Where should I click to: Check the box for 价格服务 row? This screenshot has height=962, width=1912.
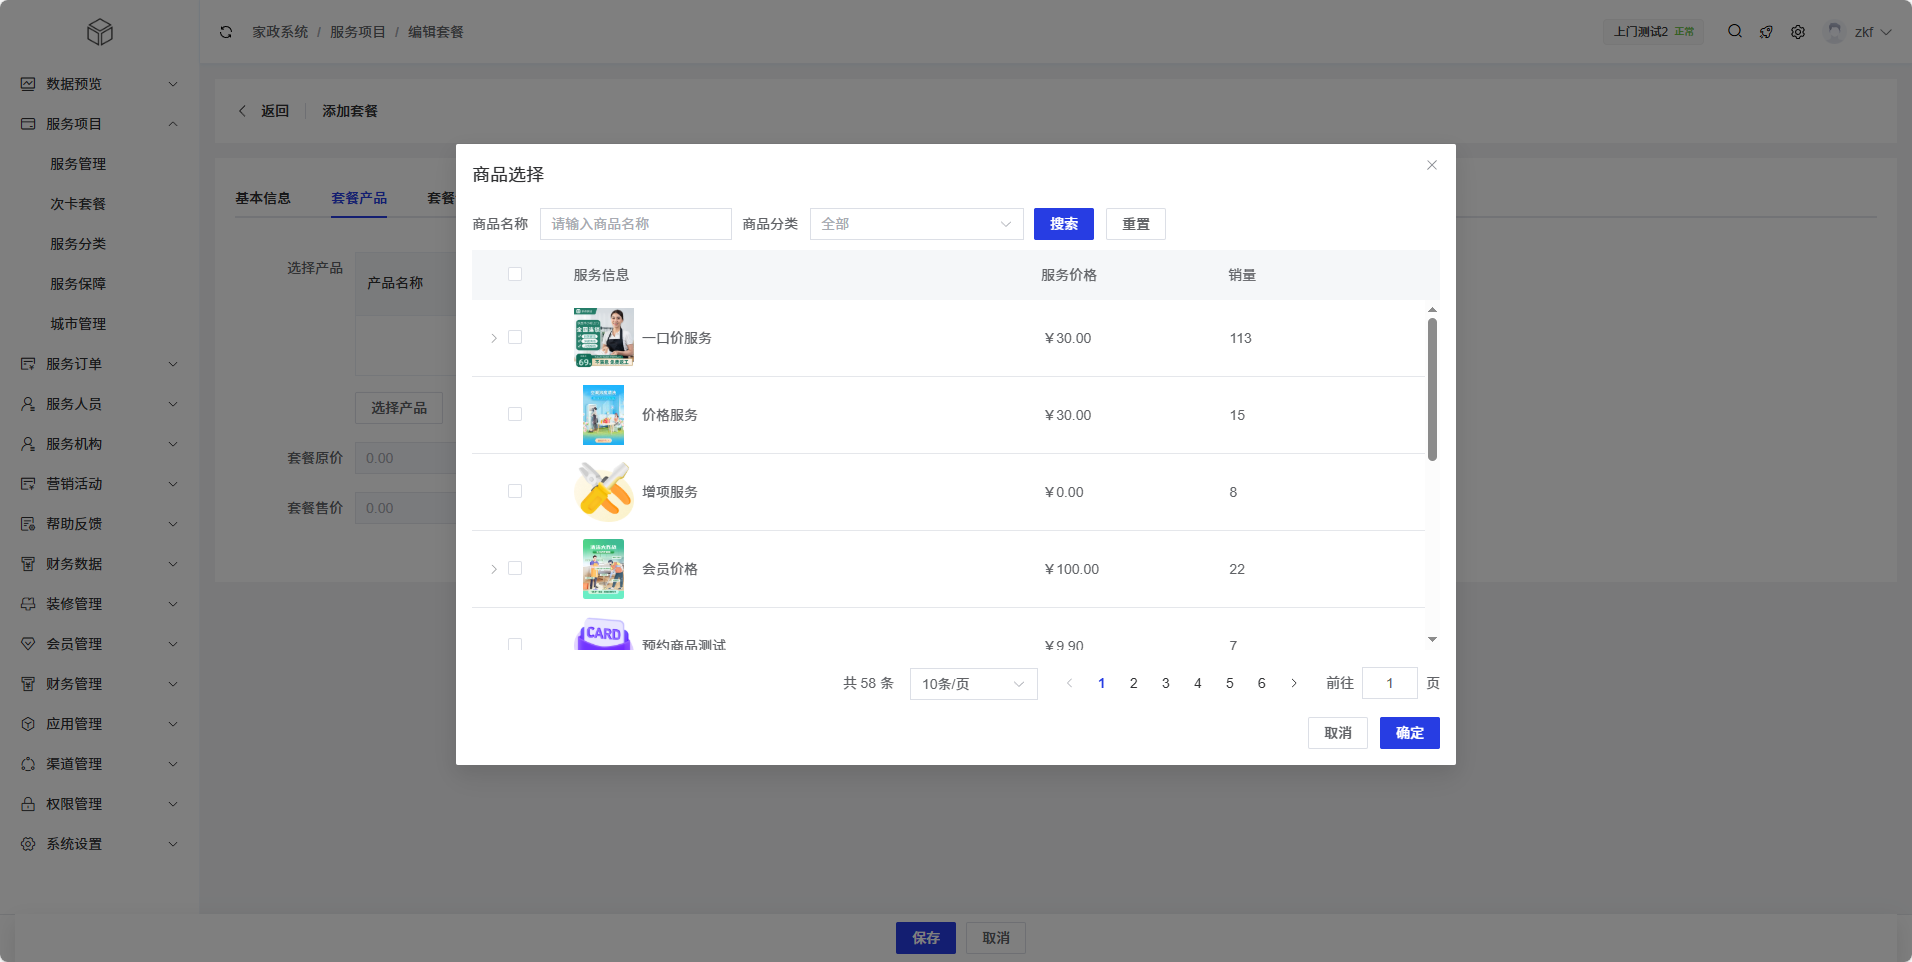coord(515,414)
